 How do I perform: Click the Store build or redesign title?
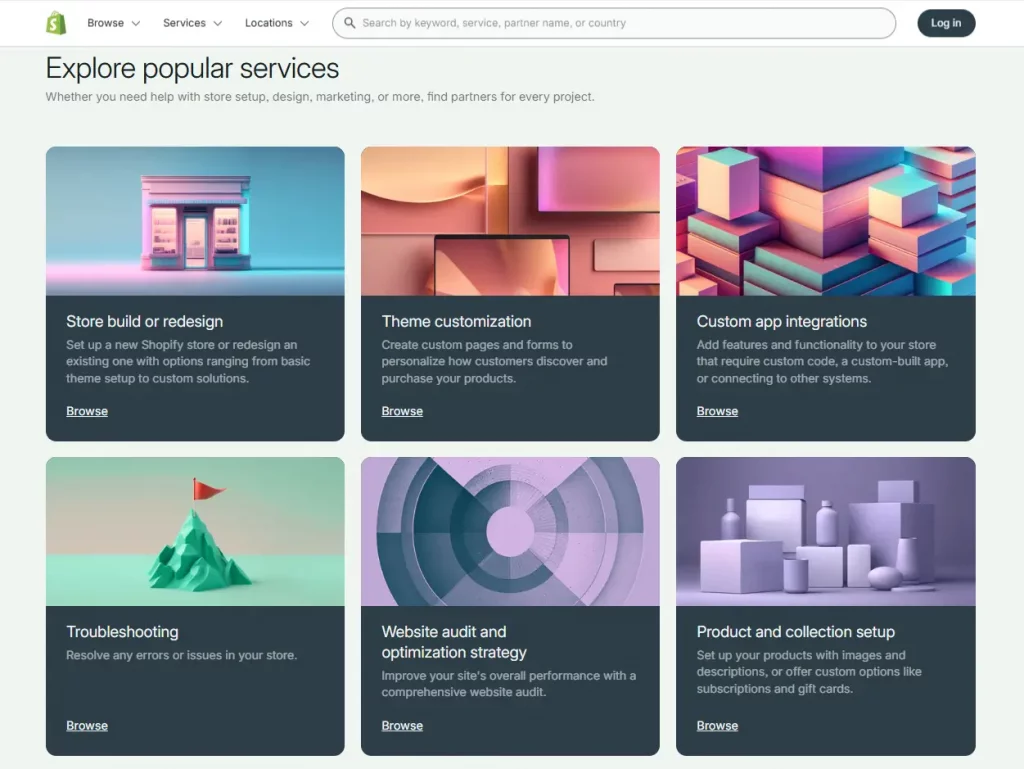[144, 321]
